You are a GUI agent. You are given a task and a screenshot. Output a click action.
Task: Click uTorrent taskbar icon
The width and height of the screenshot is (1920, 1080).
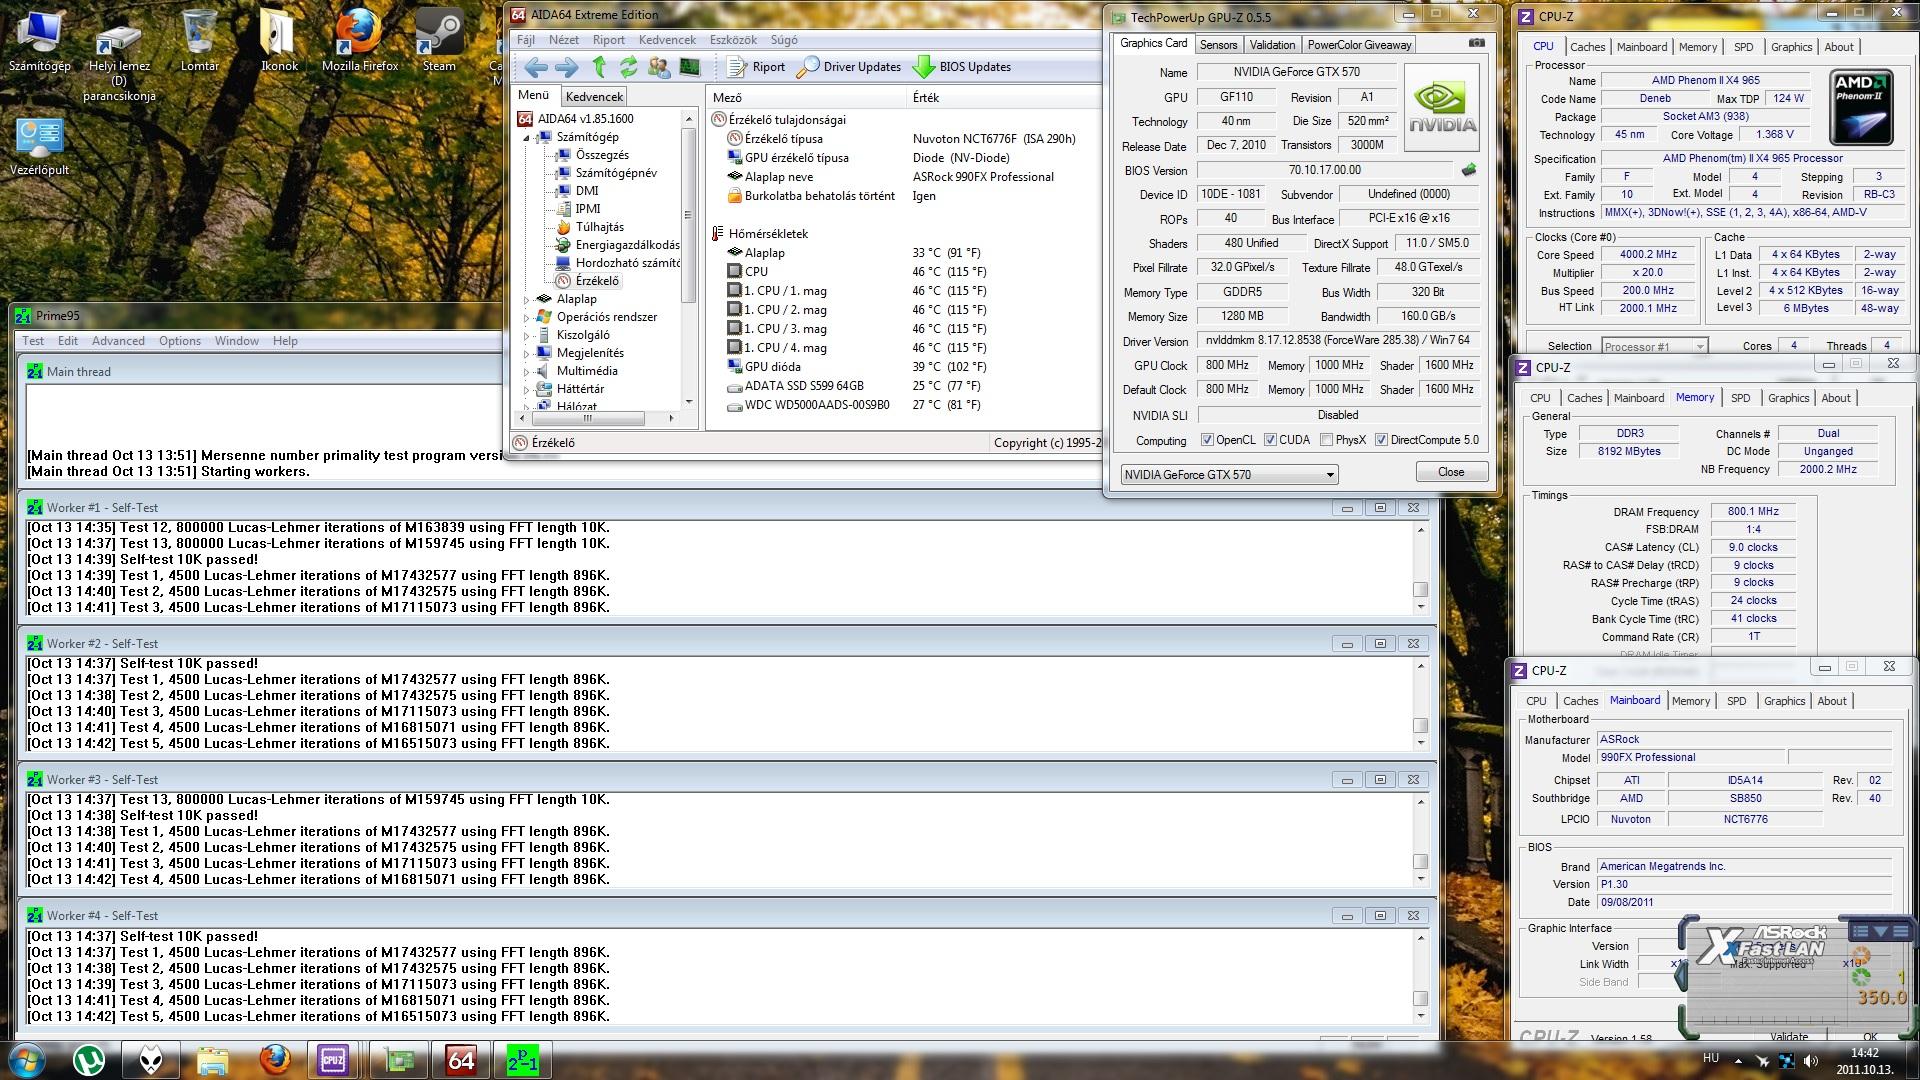click(x=90, y=1059)
